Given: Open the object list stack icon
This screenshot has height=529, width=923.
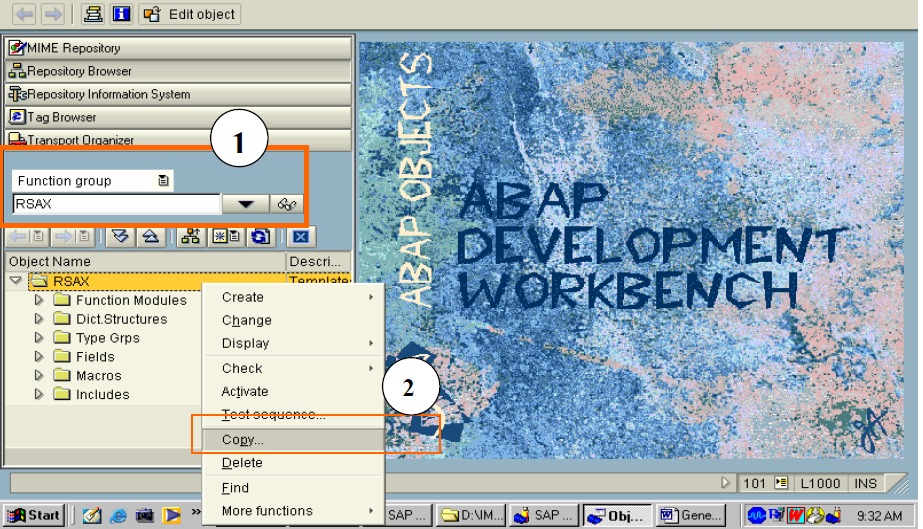Looking at the screenshot, I should [93, 14].
